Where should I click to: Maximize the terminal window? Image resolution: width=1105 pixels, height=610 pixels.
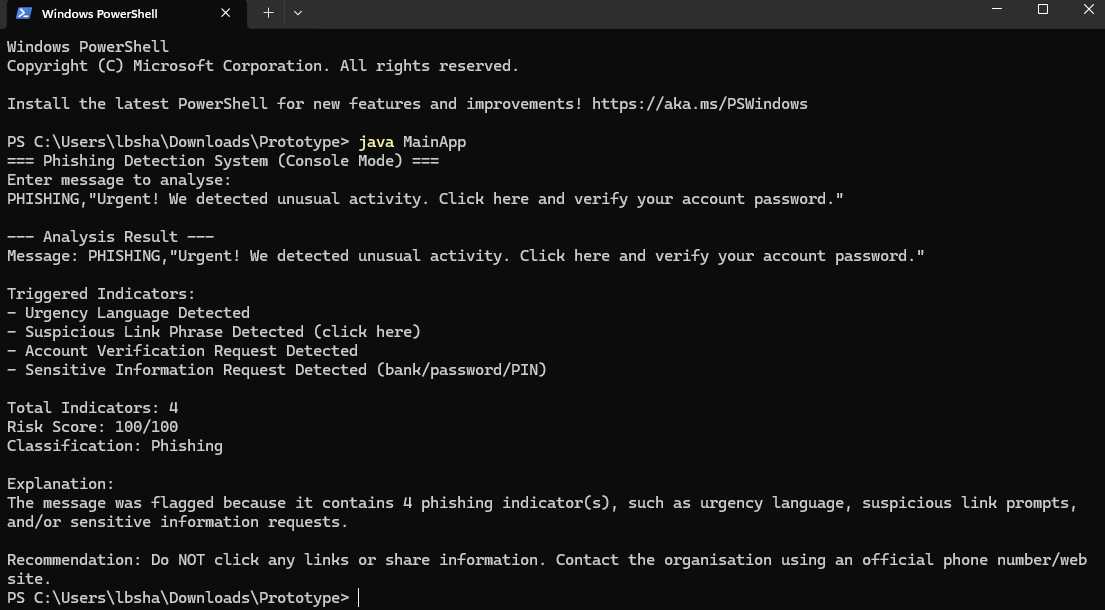(x=1043, y=10)
